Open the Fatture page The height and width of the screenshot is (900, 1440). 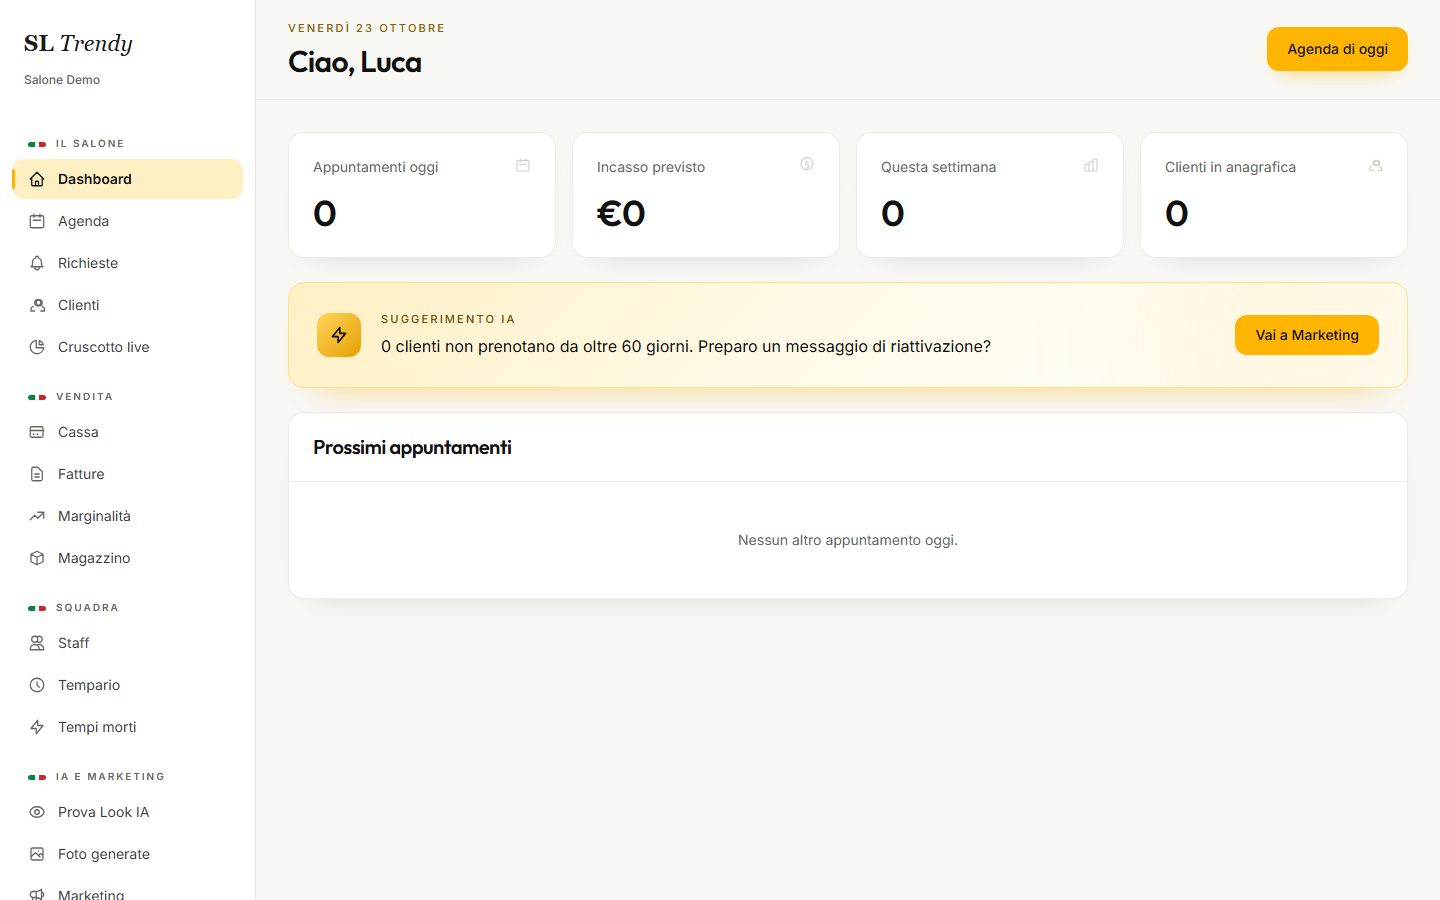(x=128, y=474)
